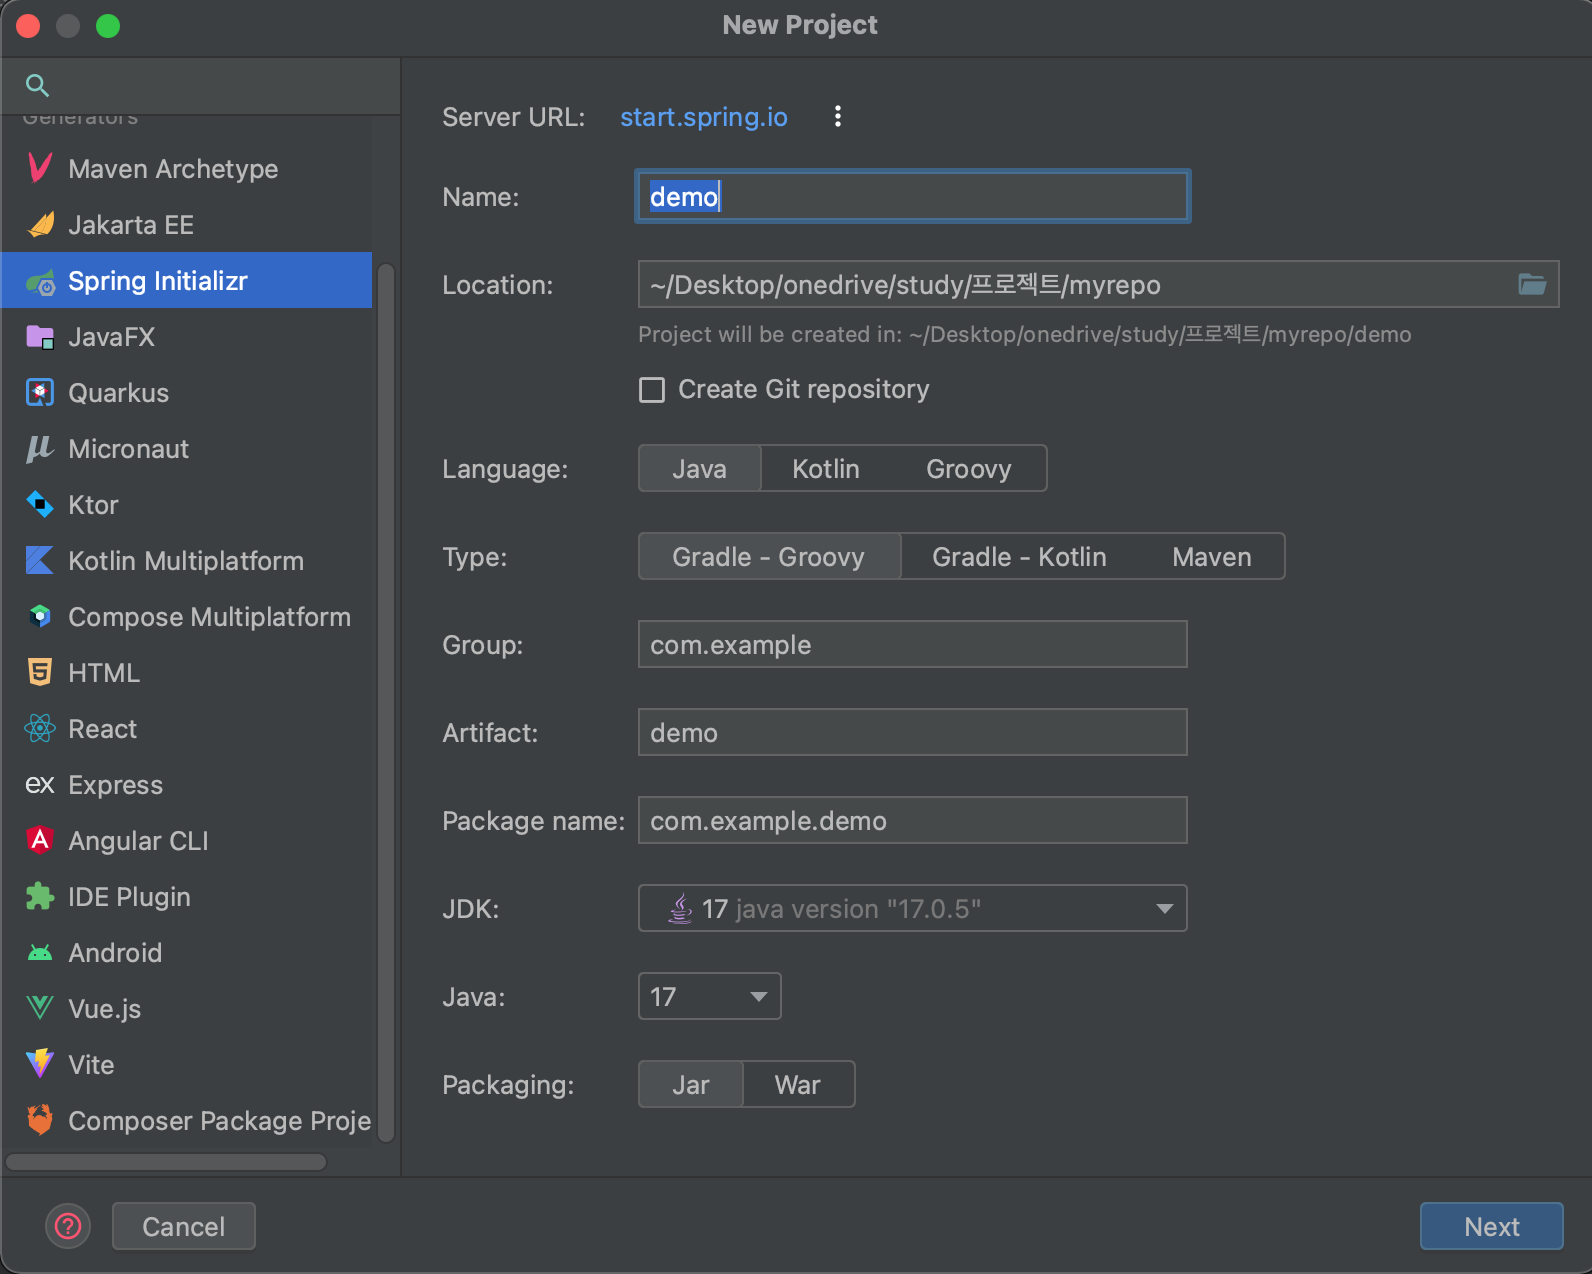
Task: Click the HTML5 shield icon
Action: point(40,673)
